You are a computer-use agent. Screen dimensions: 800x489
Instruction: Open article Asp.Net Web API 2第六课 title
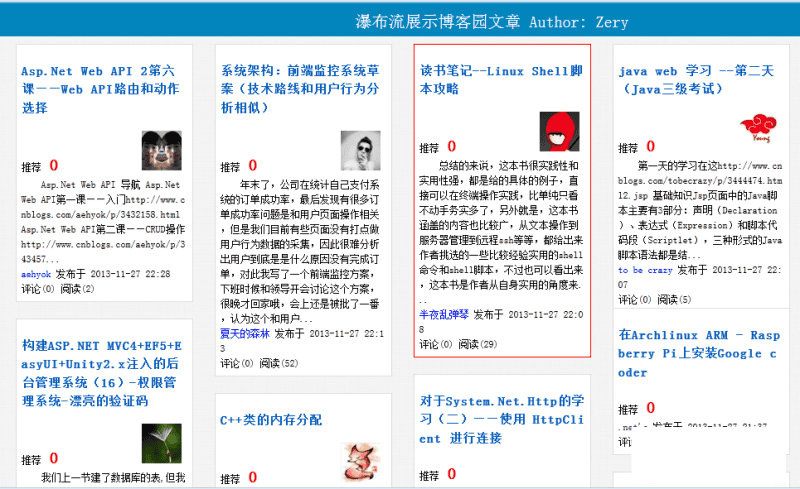point(101,89)
